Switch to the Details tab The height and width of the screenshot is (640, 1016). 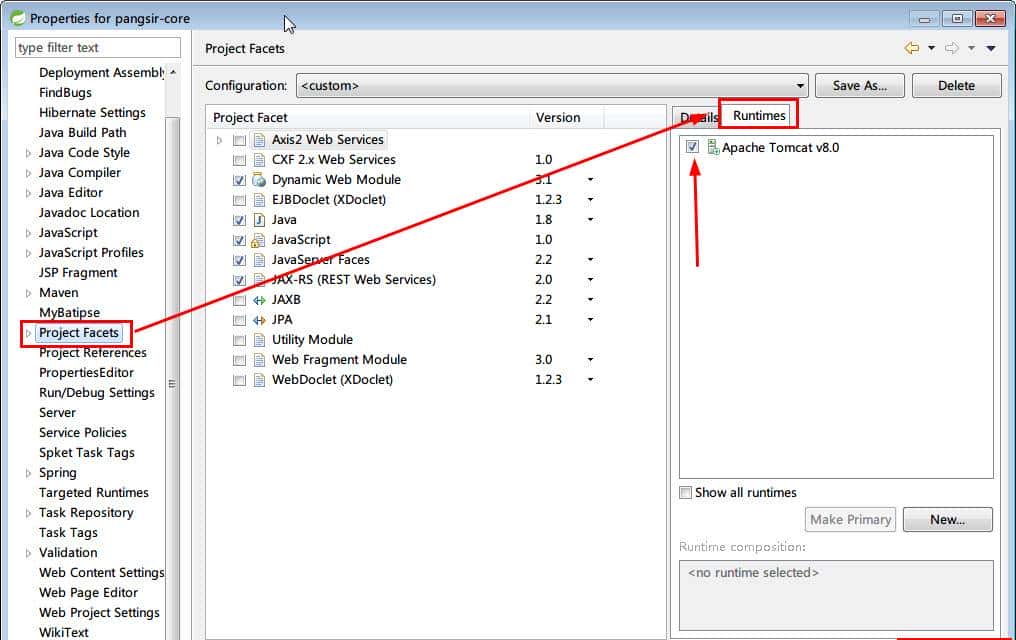click(x=698, y=117)
